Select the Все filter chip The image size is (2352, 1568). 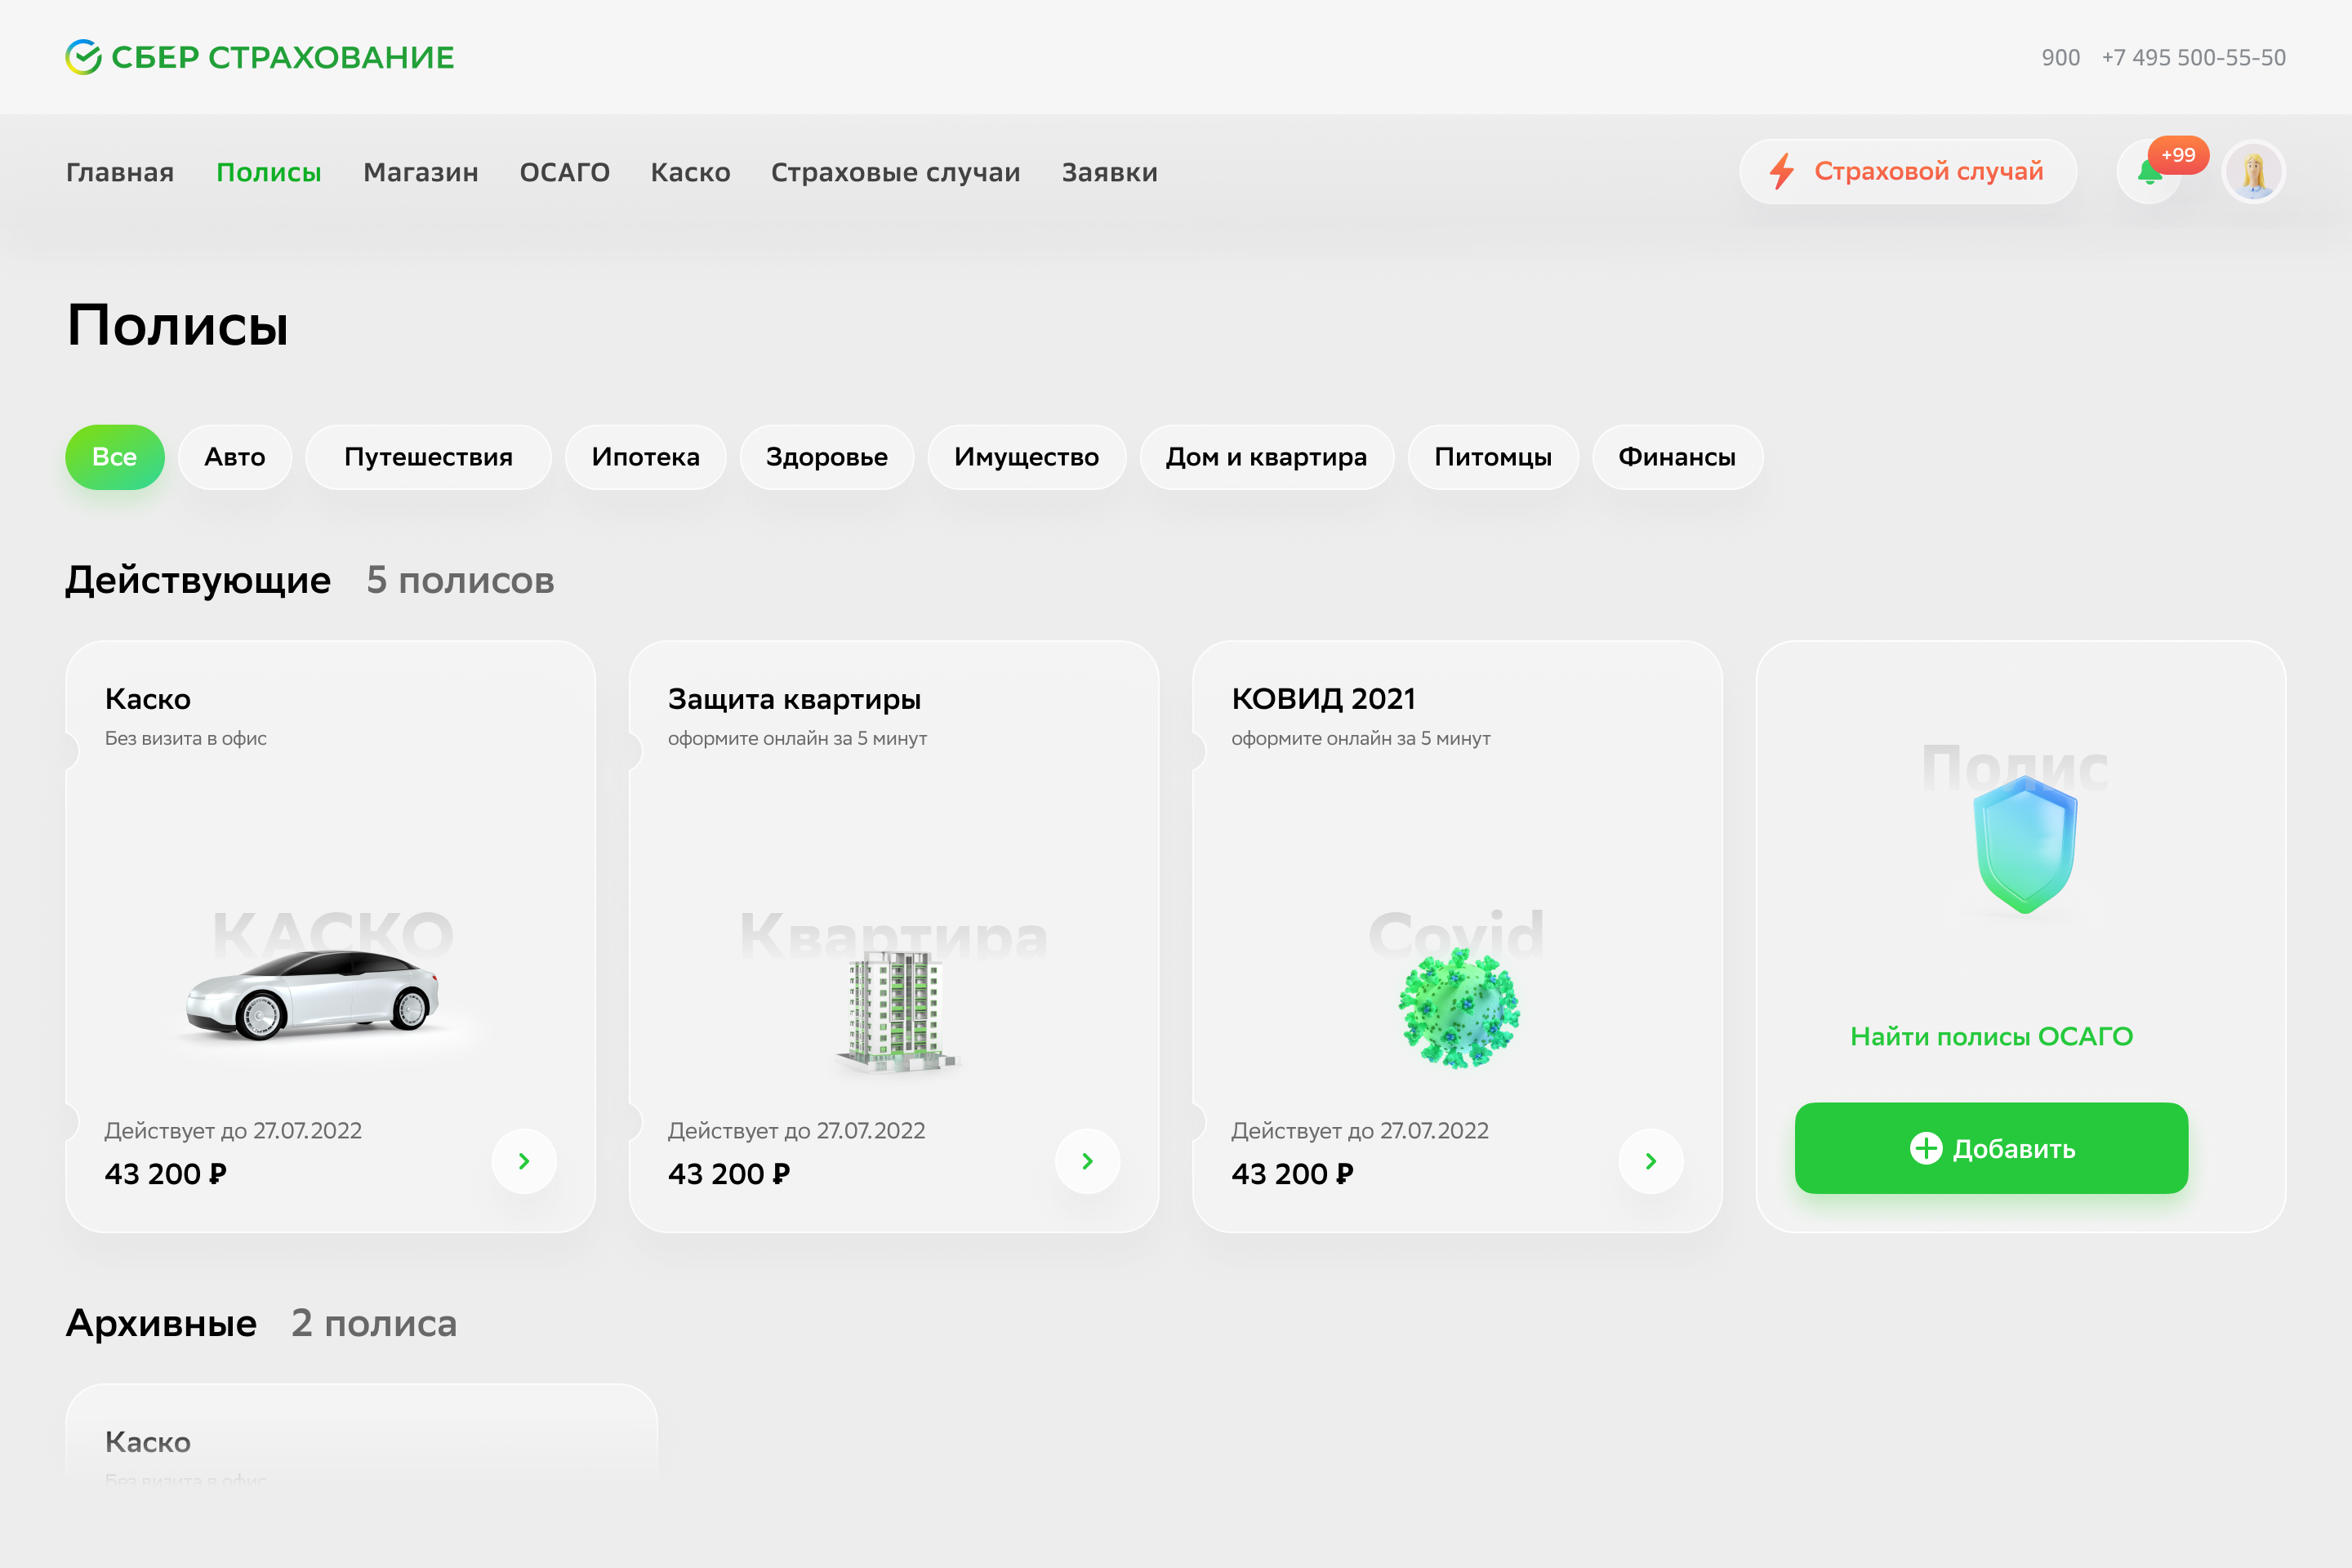point(115,457)
